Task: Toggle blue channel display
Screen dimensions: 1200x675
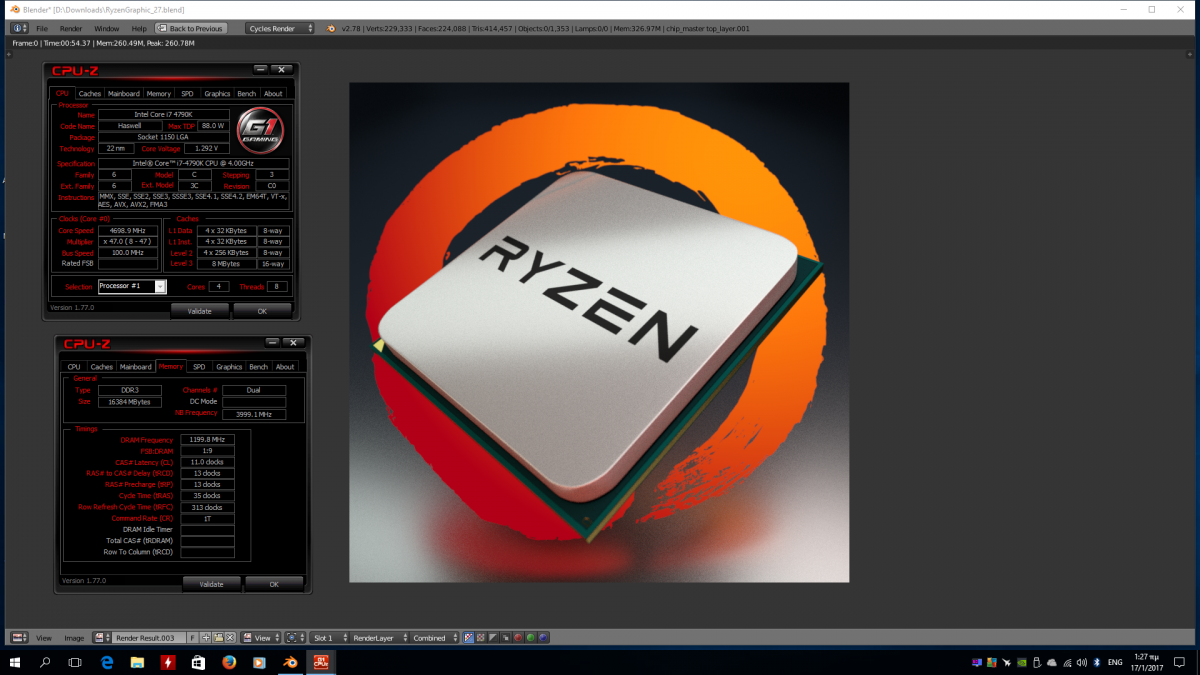Action: click(x=543, y=638)
